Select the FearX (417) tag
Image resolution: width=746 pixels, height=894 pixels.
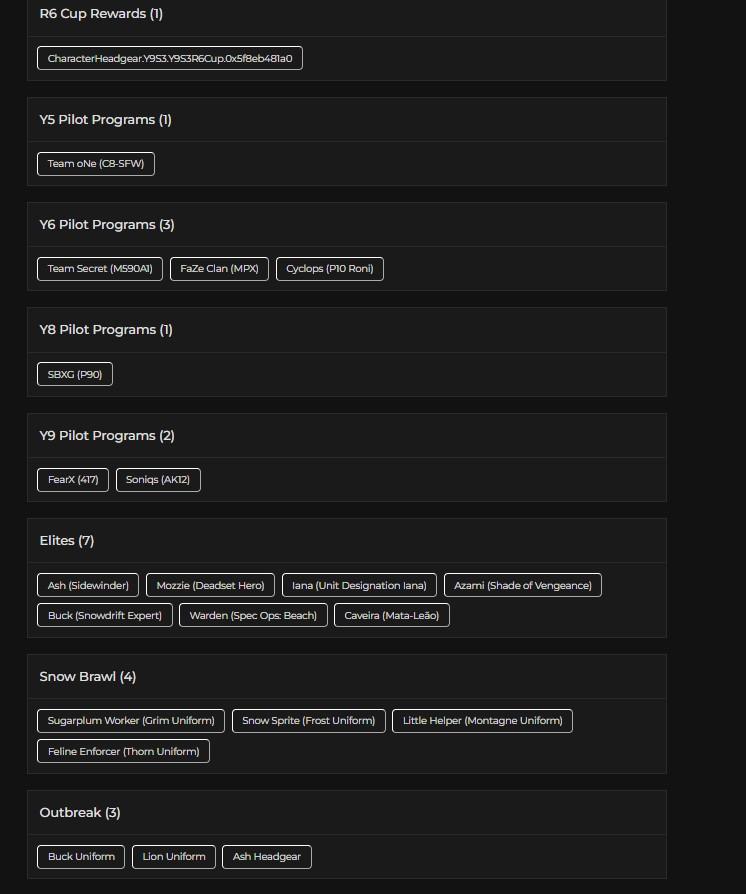click(73, 479)
